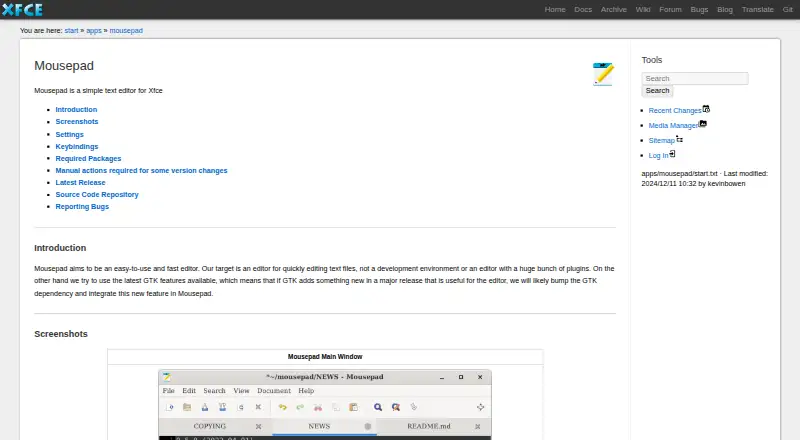Open Media Manager tool link

pos(673,126)
